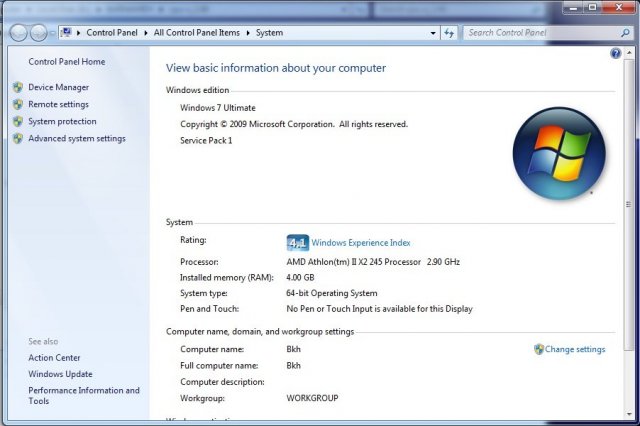This screenshot has height=426, width=640.
Task: Click the vertical scrollbar on the right
Action: (630, 200)
